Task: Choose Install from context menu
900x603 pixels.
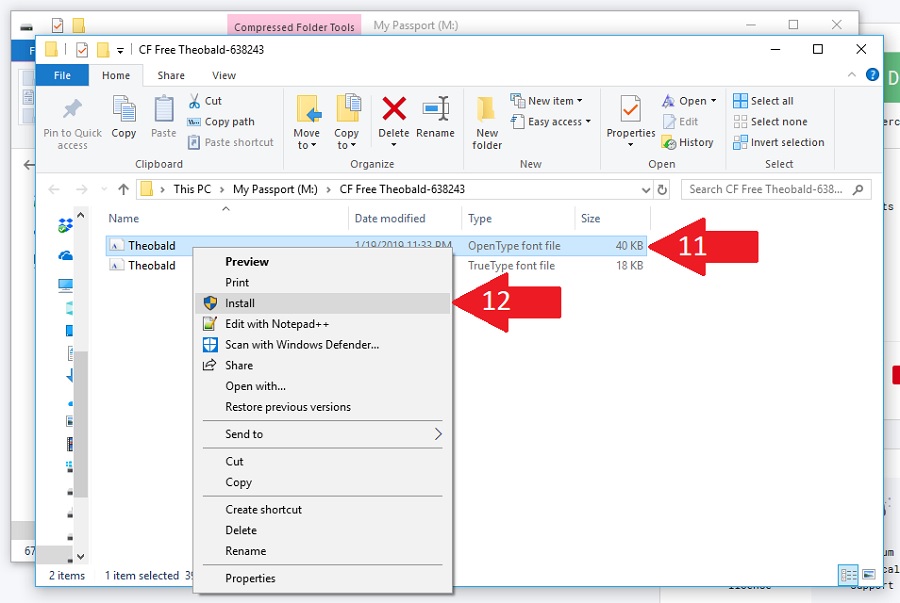Action: tap(240, 303)
